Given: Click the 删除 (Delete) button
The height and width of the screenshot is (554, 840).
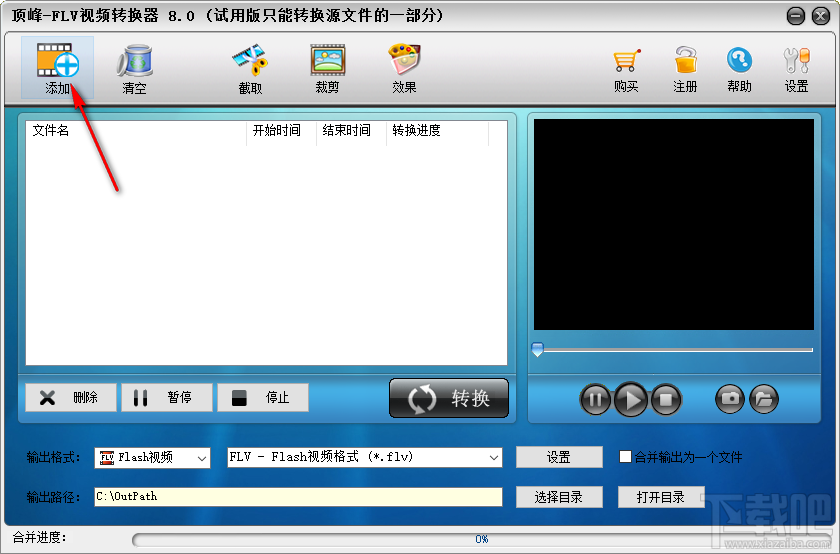Looking at the screenshot, I should pos(71,398).
